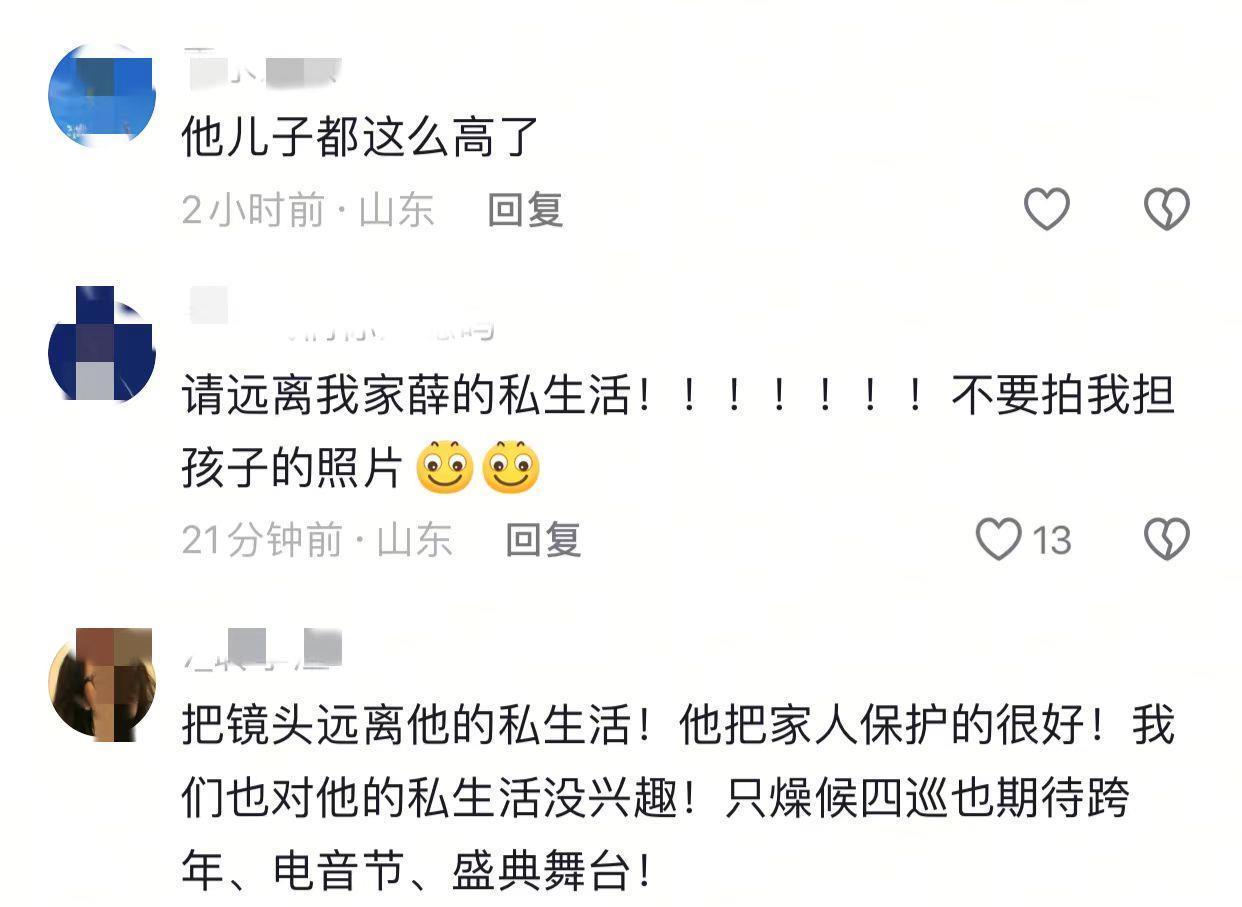
Task: Reply to the comment posted 2小时前
Action: point(526,210)
